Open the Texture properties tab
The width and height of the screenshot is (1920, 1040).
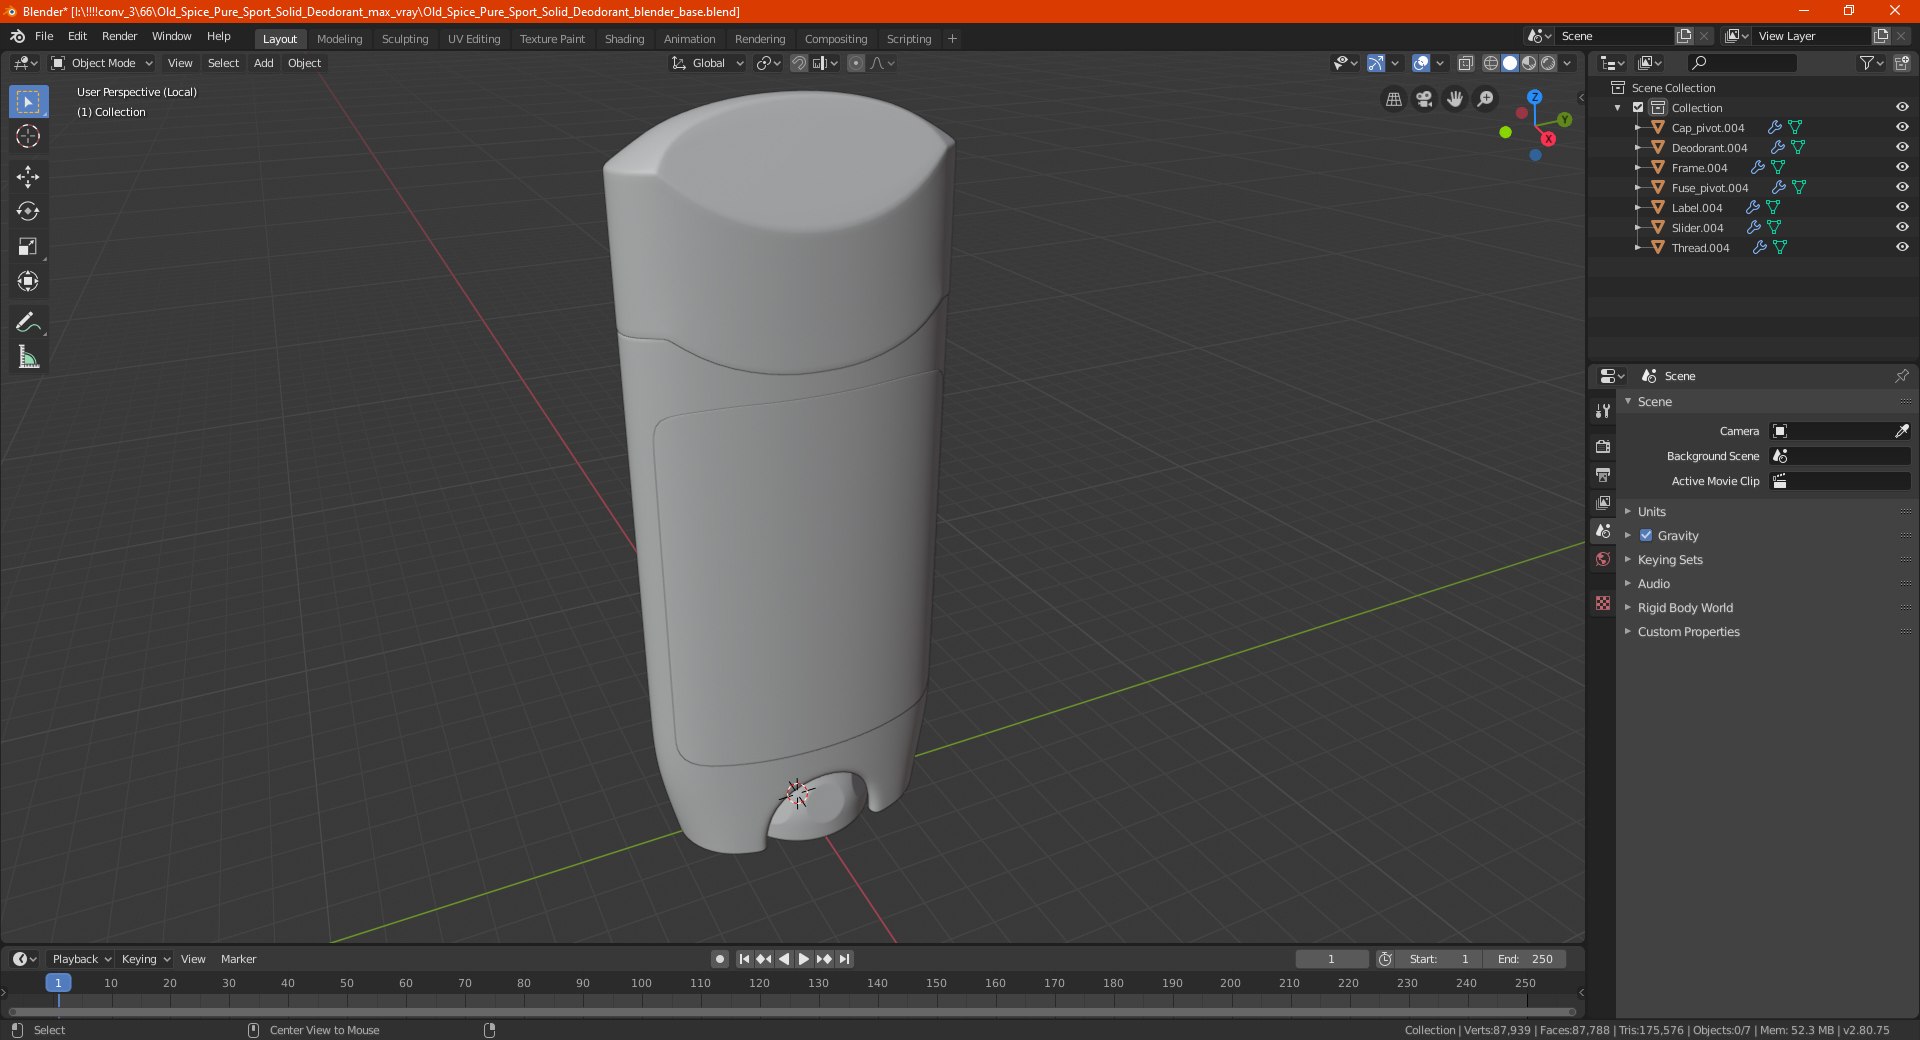1603,603
